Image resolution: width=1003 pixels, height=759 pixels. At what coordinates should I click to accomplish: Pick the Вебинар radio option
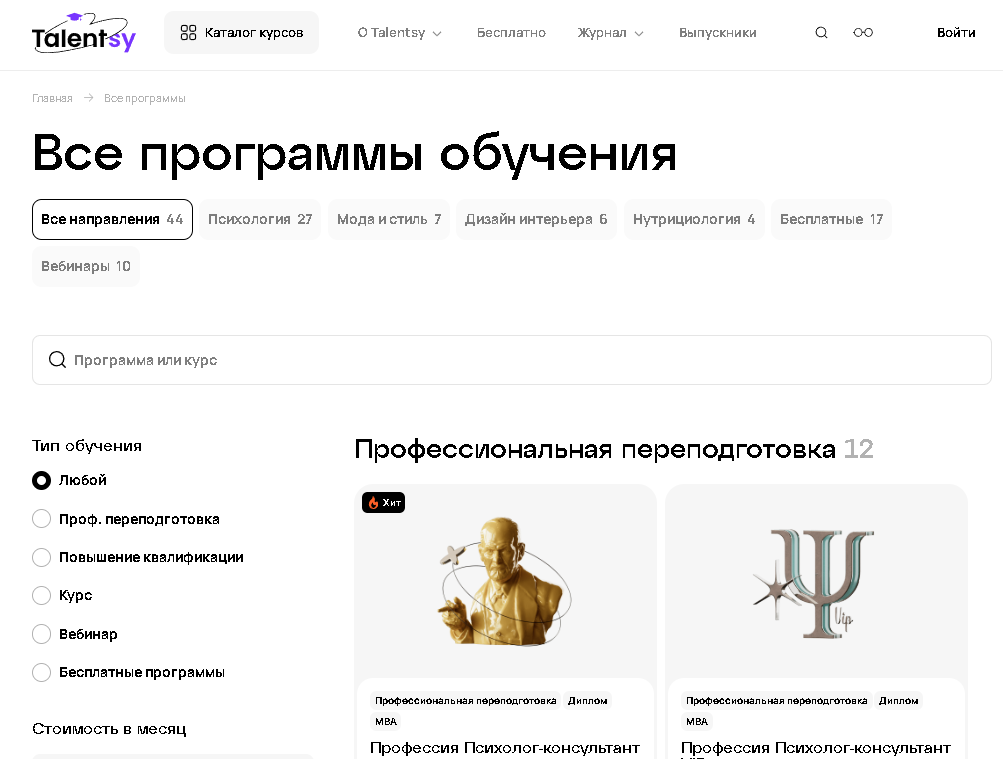(42, 634)
